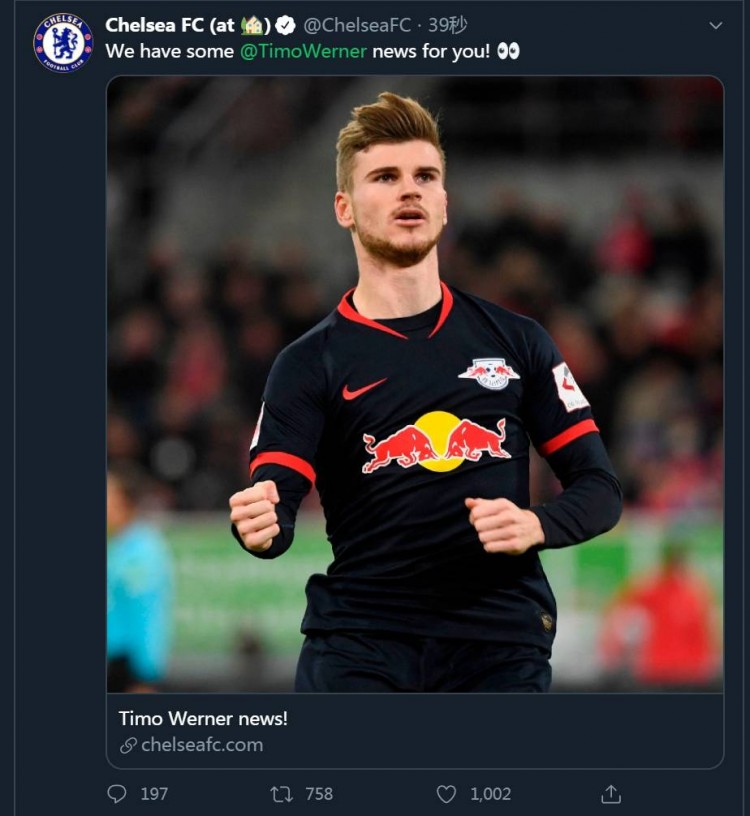The image size is (750, 816).
Task: Click the 1,002 likes count
Action: tap(491, 794)
